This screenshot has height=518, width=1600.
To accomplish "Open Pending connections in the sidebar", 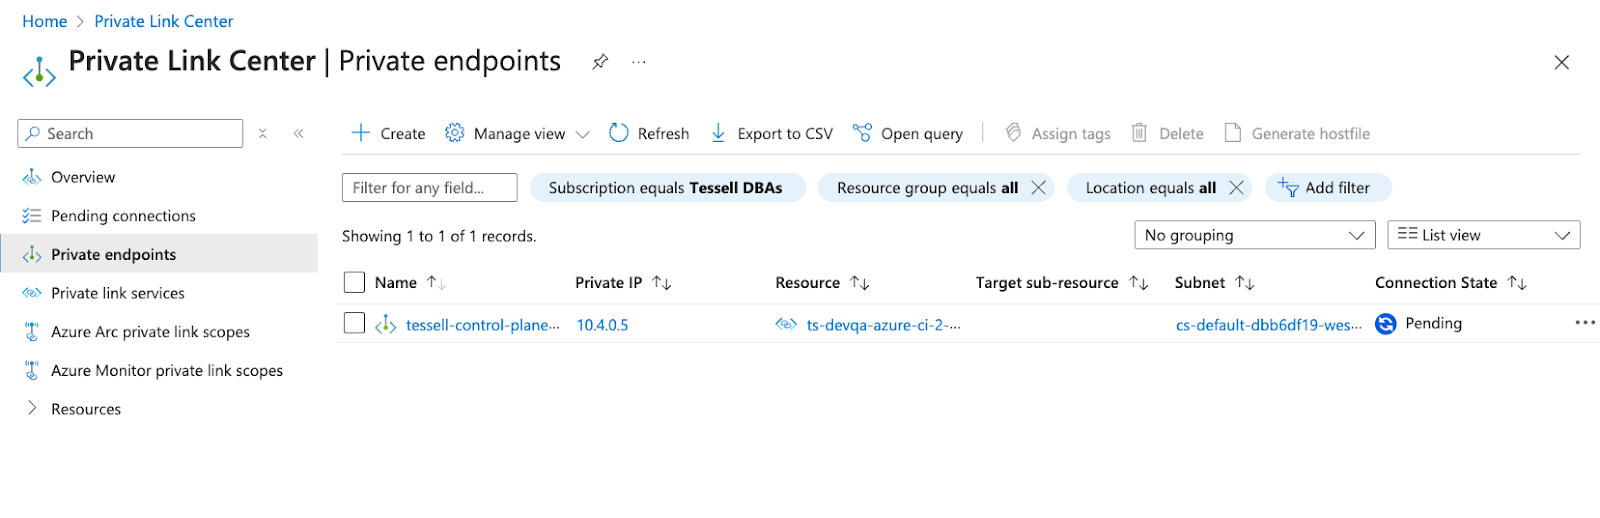I will point(123,216).
